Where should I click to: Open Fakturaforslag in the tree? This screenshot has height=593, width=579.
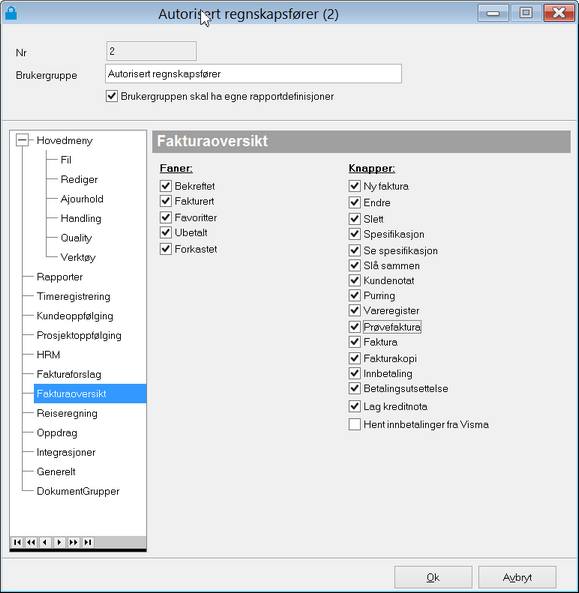pyautogui.click(x=69, y=374)
